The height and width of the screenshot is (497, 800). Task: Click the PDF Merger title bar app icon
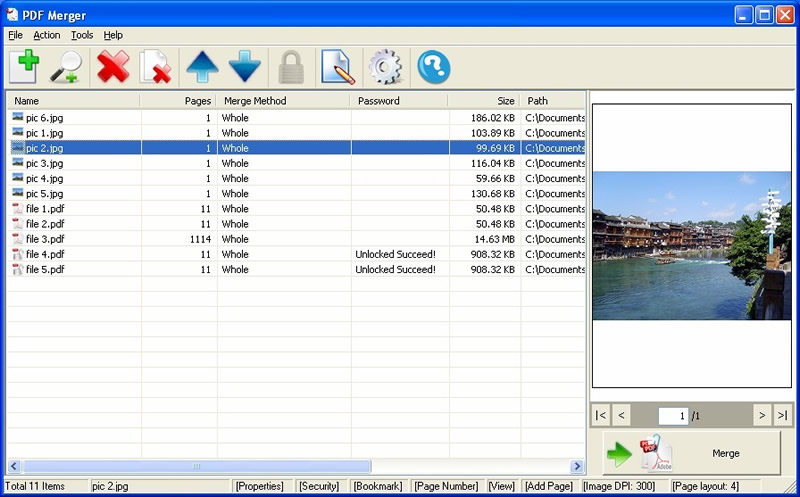[x=12, y=15]
